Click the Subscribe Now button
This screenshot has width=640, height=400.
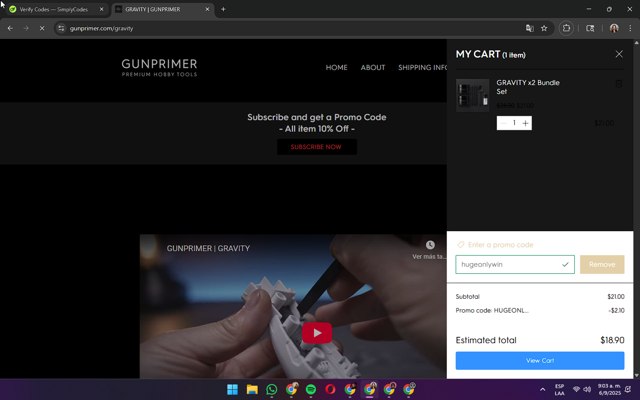[x=316, y=147]
